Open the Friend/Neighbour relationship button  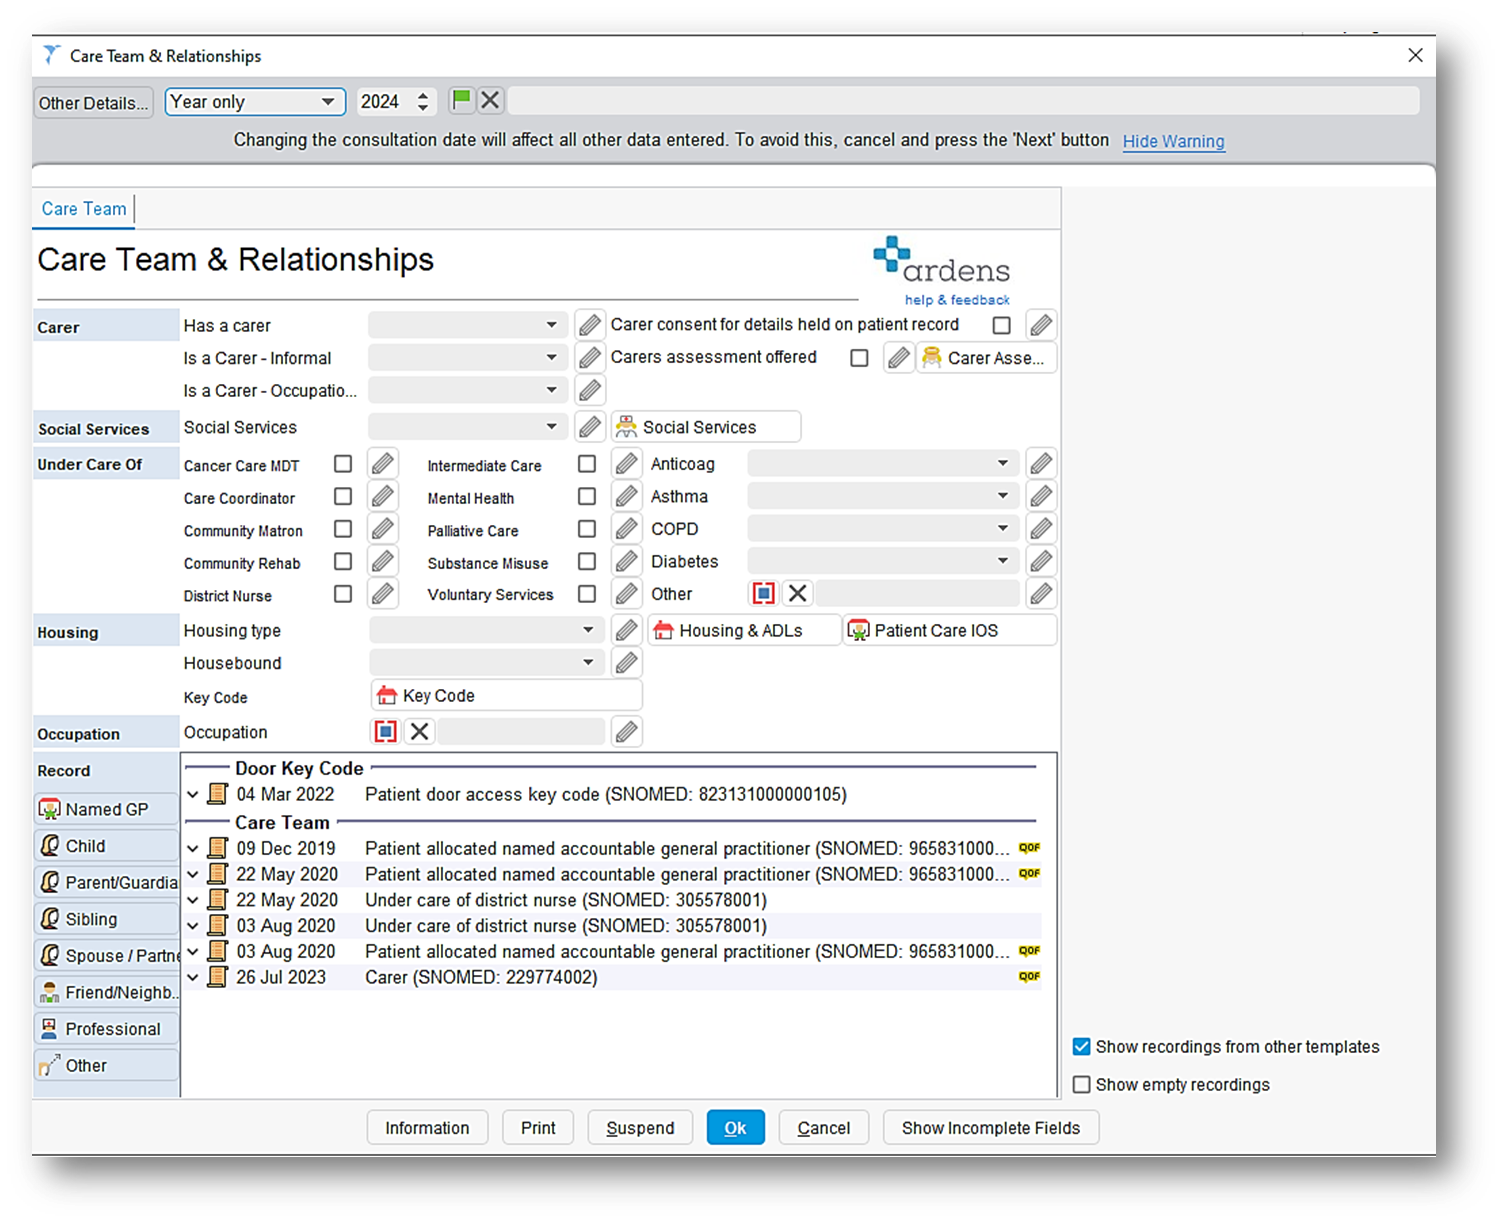tap(106, 992)
